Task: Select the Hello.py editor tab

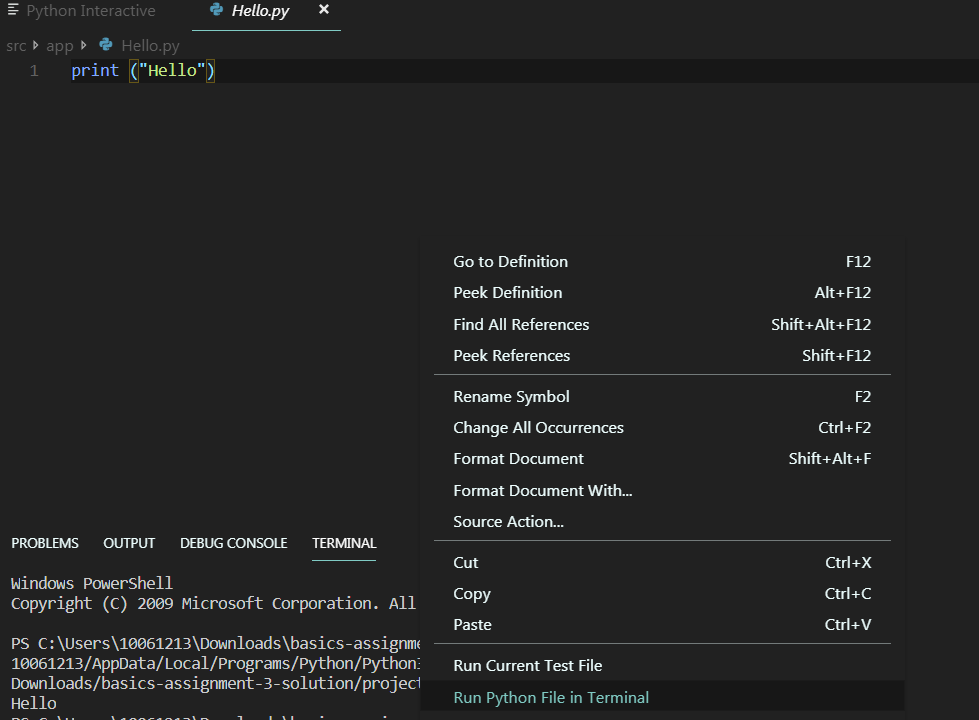Action: [x=259, y=12]
